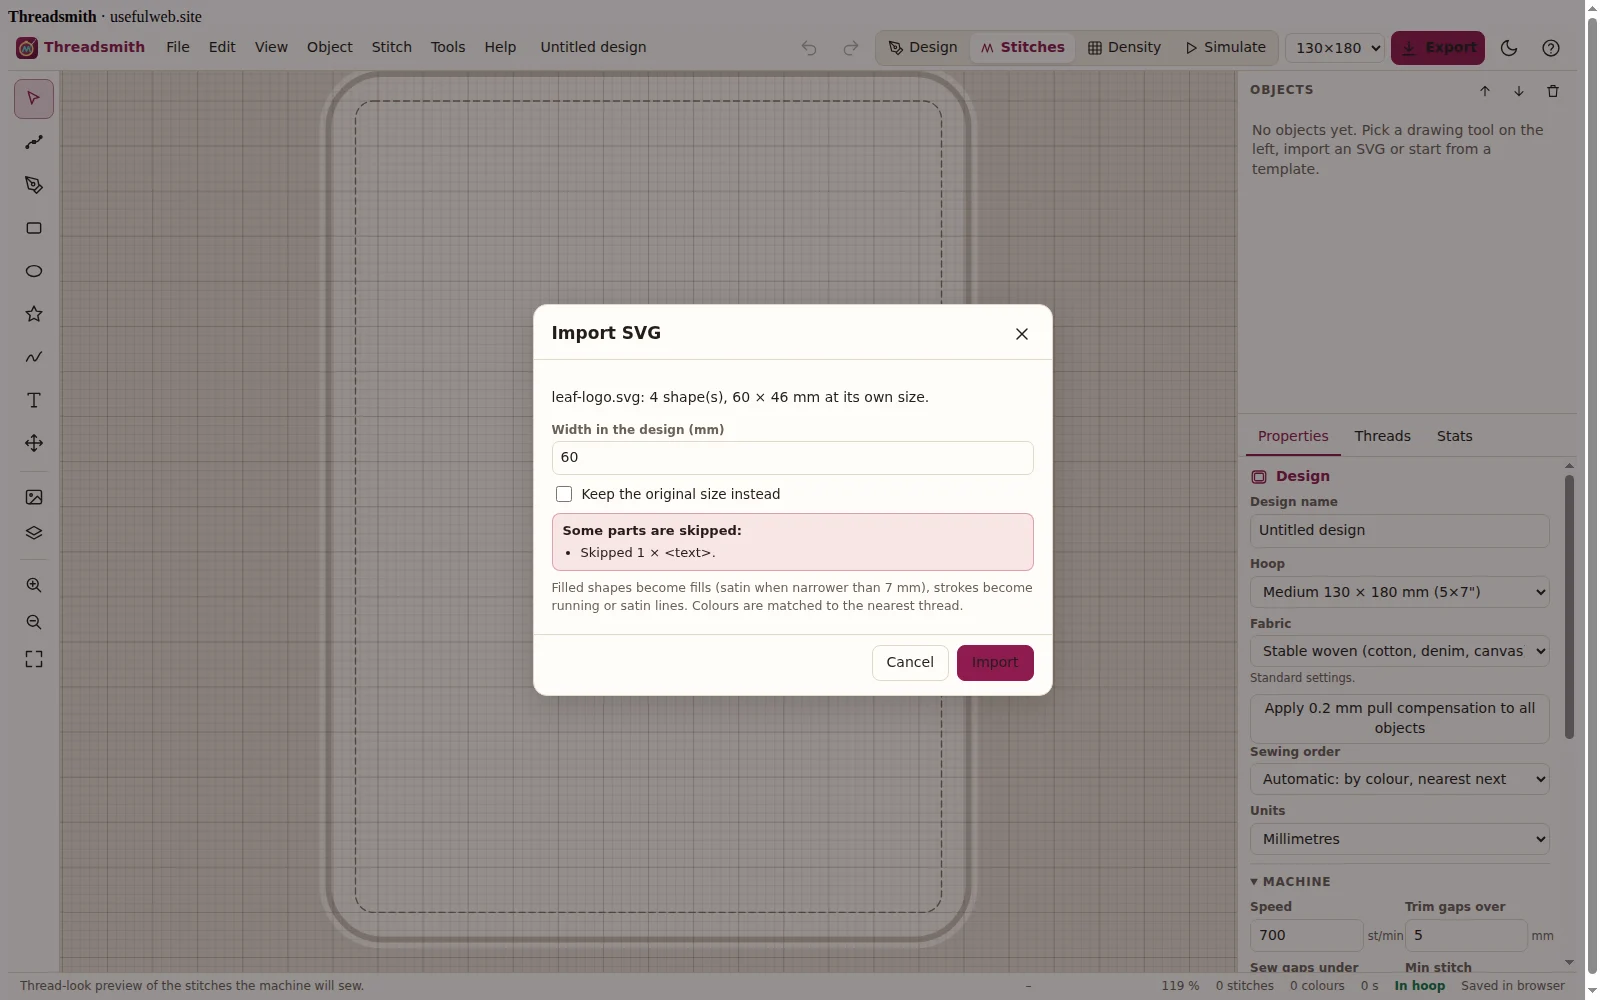Open the File menu

click(x=178, y=47)
